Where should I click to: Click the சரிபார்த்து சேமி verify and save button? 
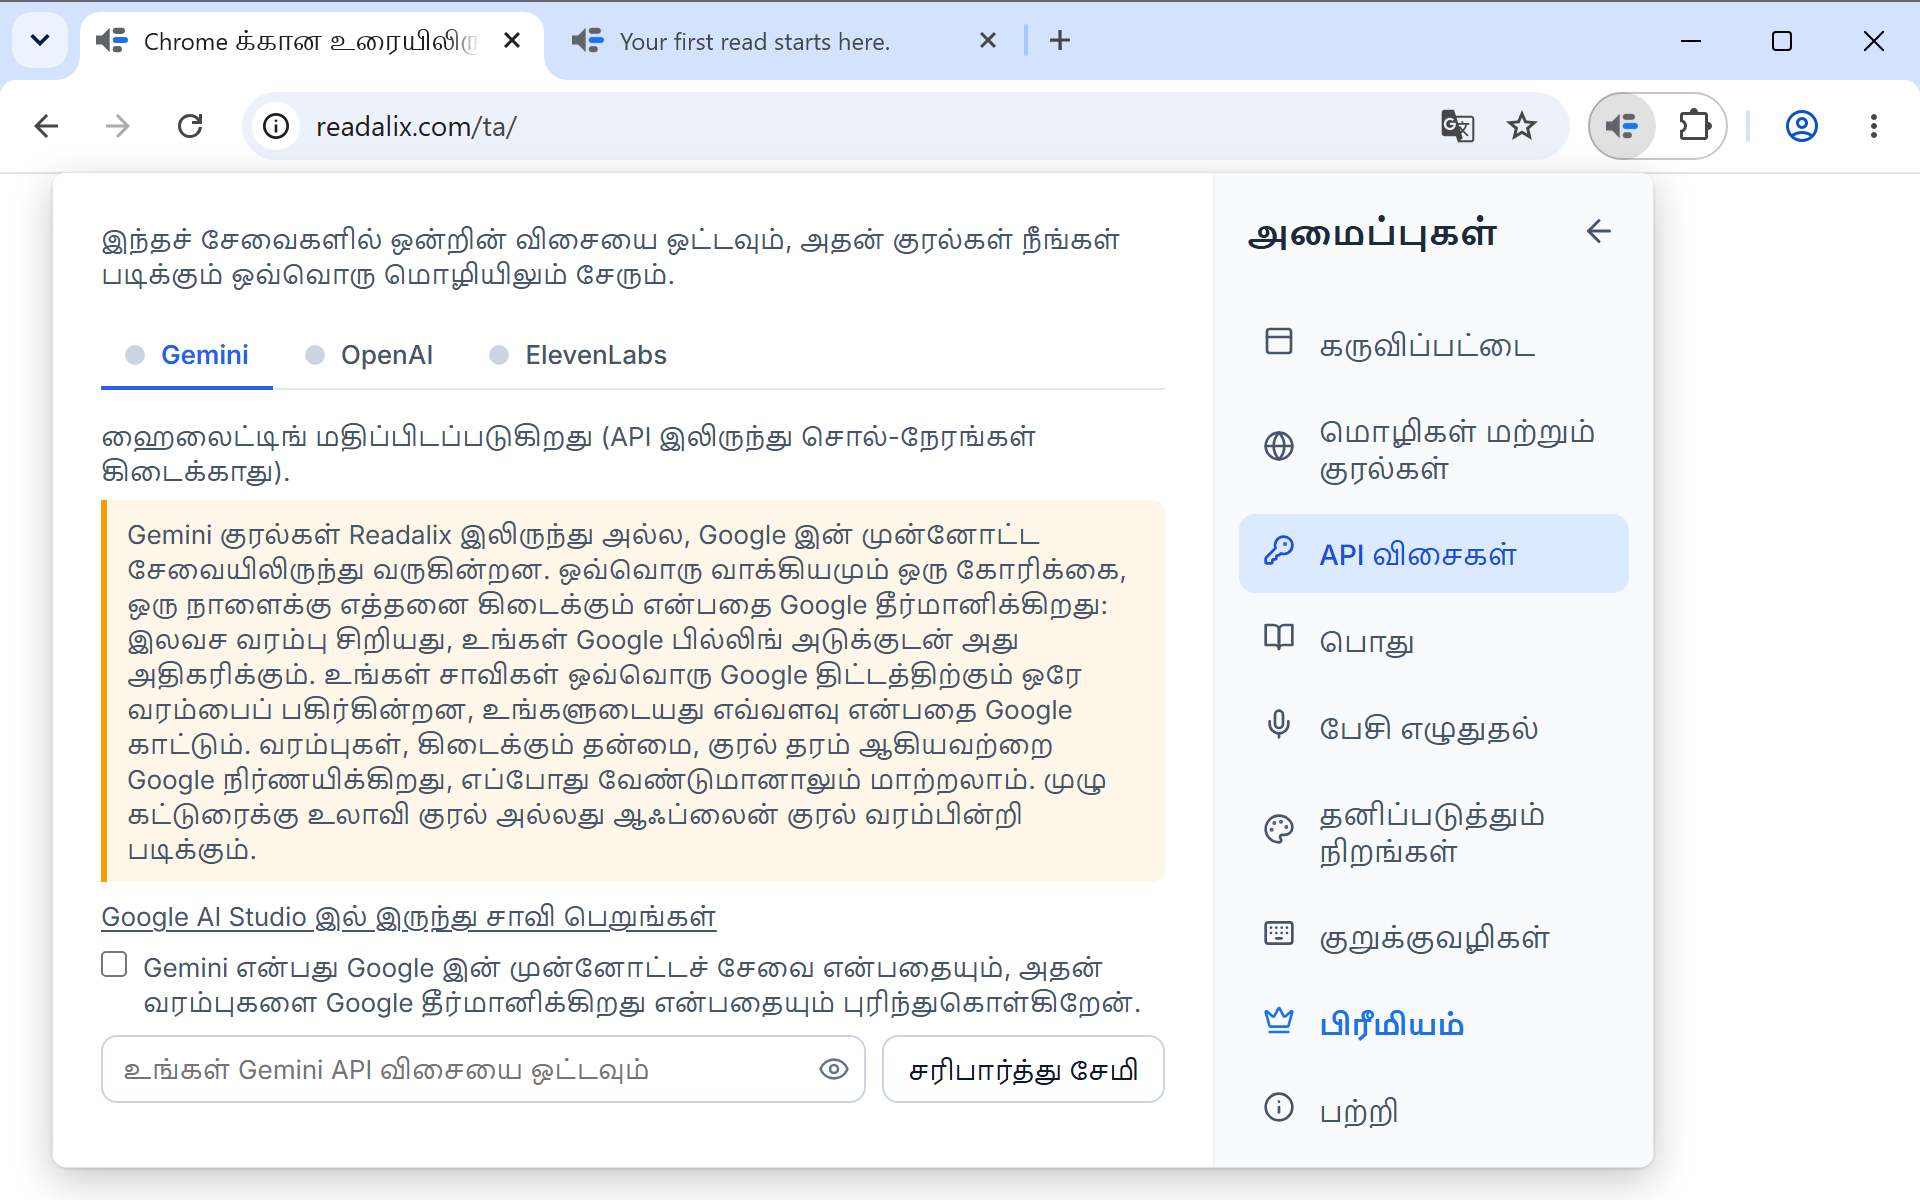(x=1023, y=1069)
